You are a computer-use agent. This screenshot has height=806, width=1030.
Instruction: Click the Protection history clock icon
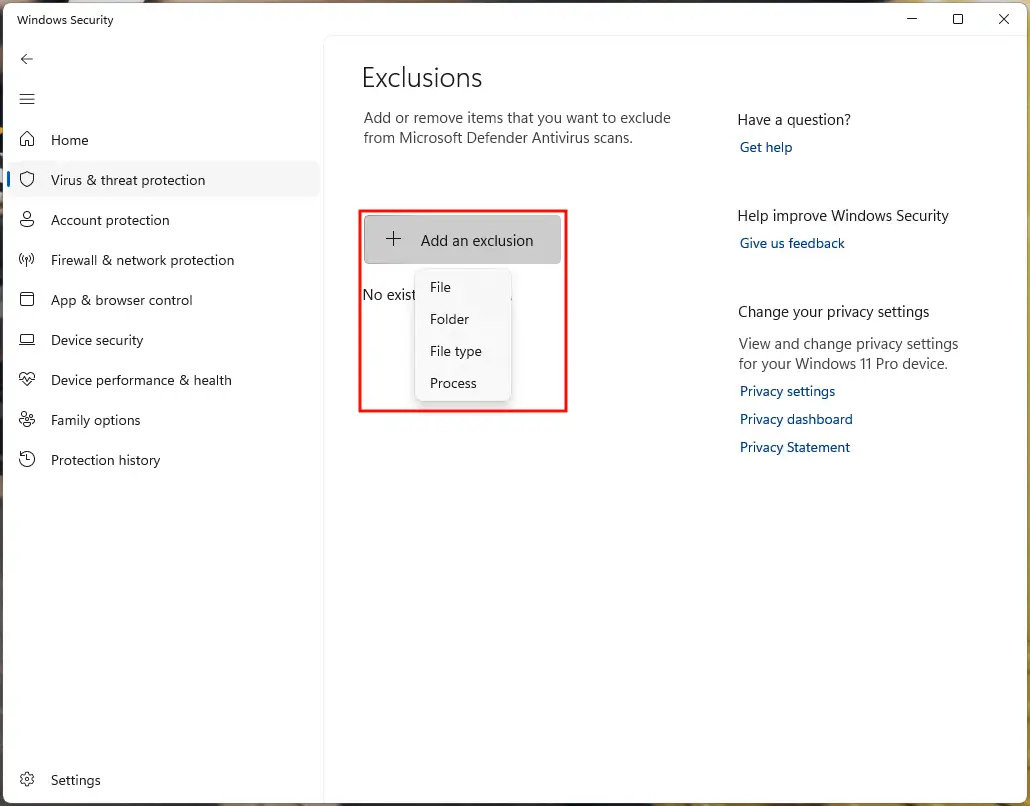[x=27, y=459]
